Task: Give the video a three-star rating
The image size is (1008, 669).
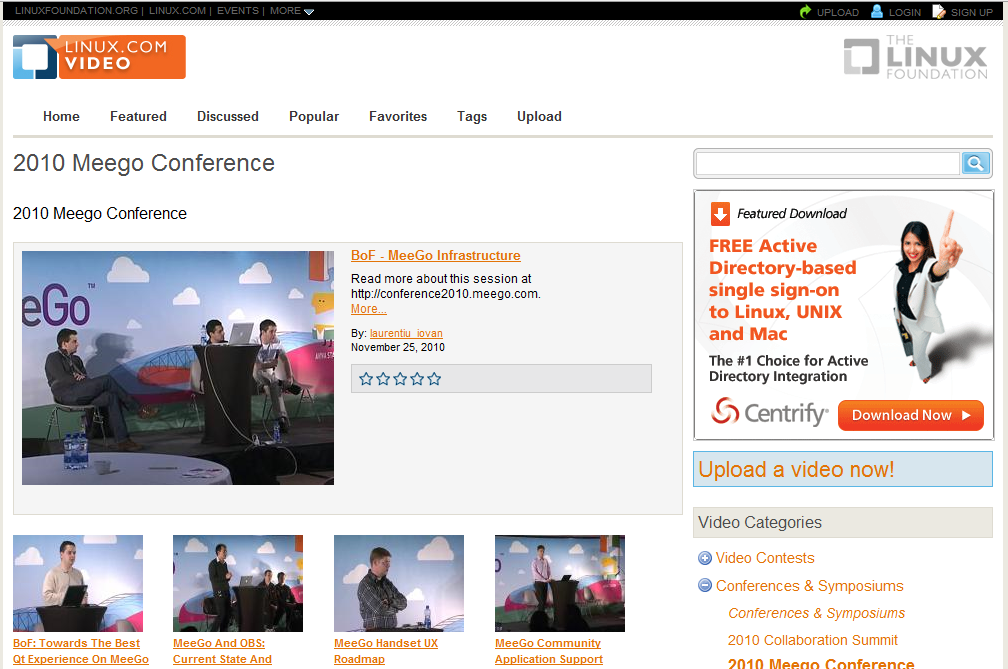Action: click(400, 379)
